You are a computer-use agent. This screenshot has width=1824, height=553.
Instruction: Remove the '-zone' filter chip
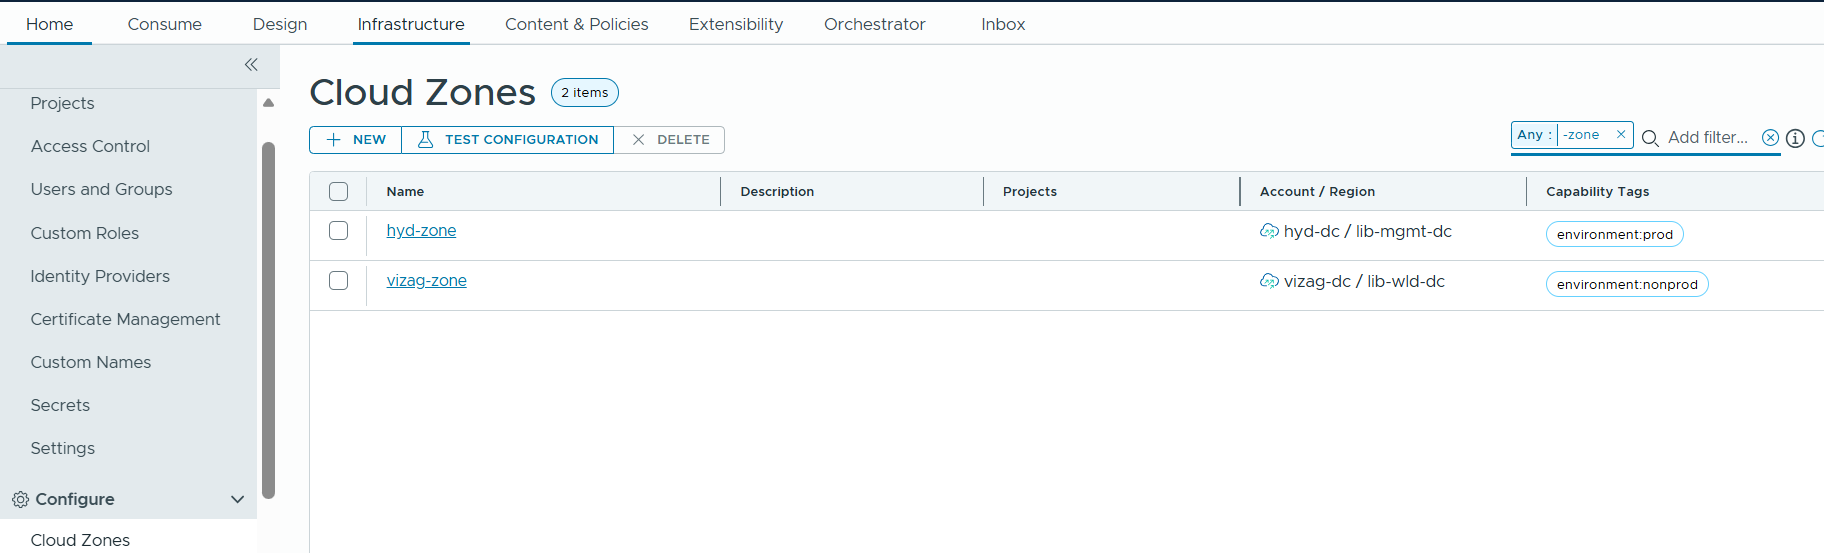tap(1621, 135)
